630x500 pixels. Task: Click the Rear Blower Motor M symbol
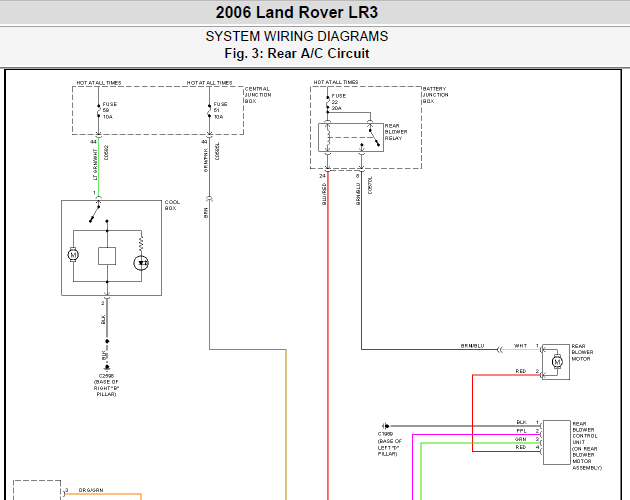point(557,362)
